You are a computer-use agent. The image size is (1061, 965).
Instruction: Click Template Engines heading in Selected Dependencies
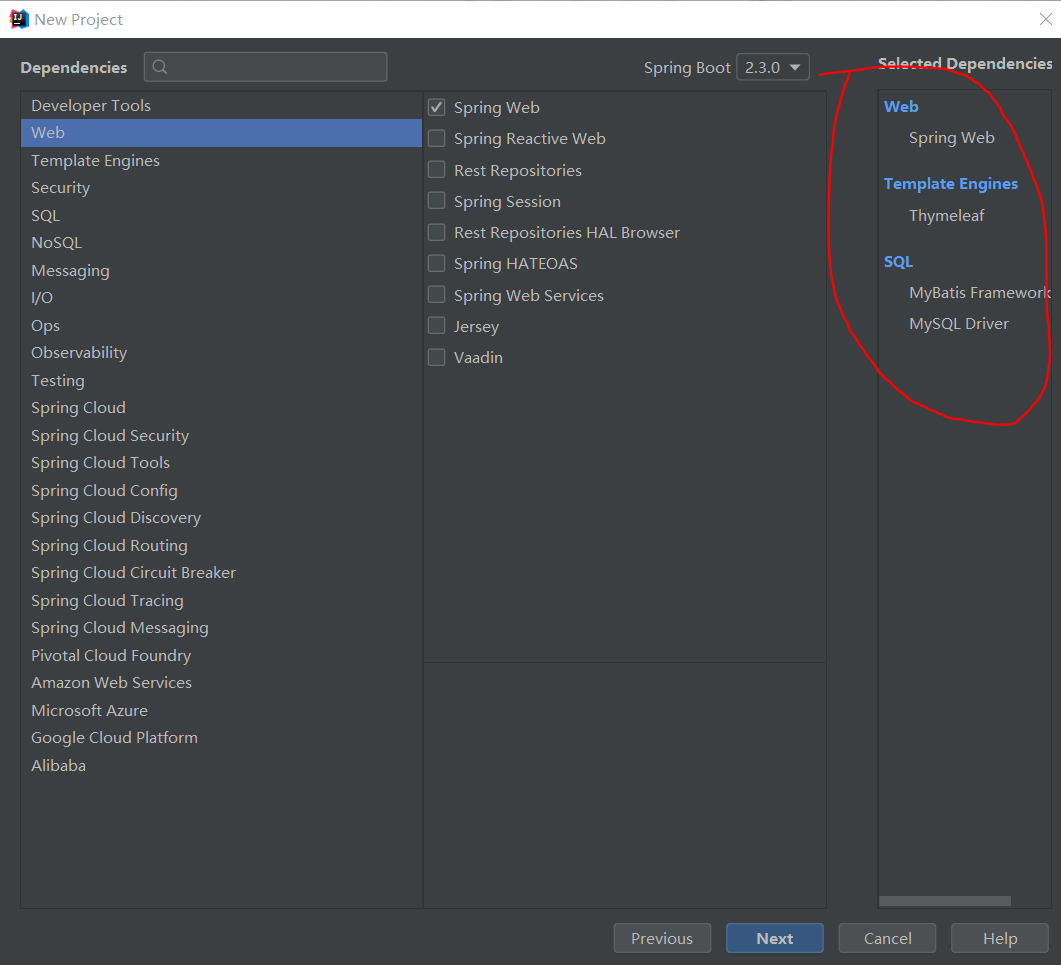point(950,183)
